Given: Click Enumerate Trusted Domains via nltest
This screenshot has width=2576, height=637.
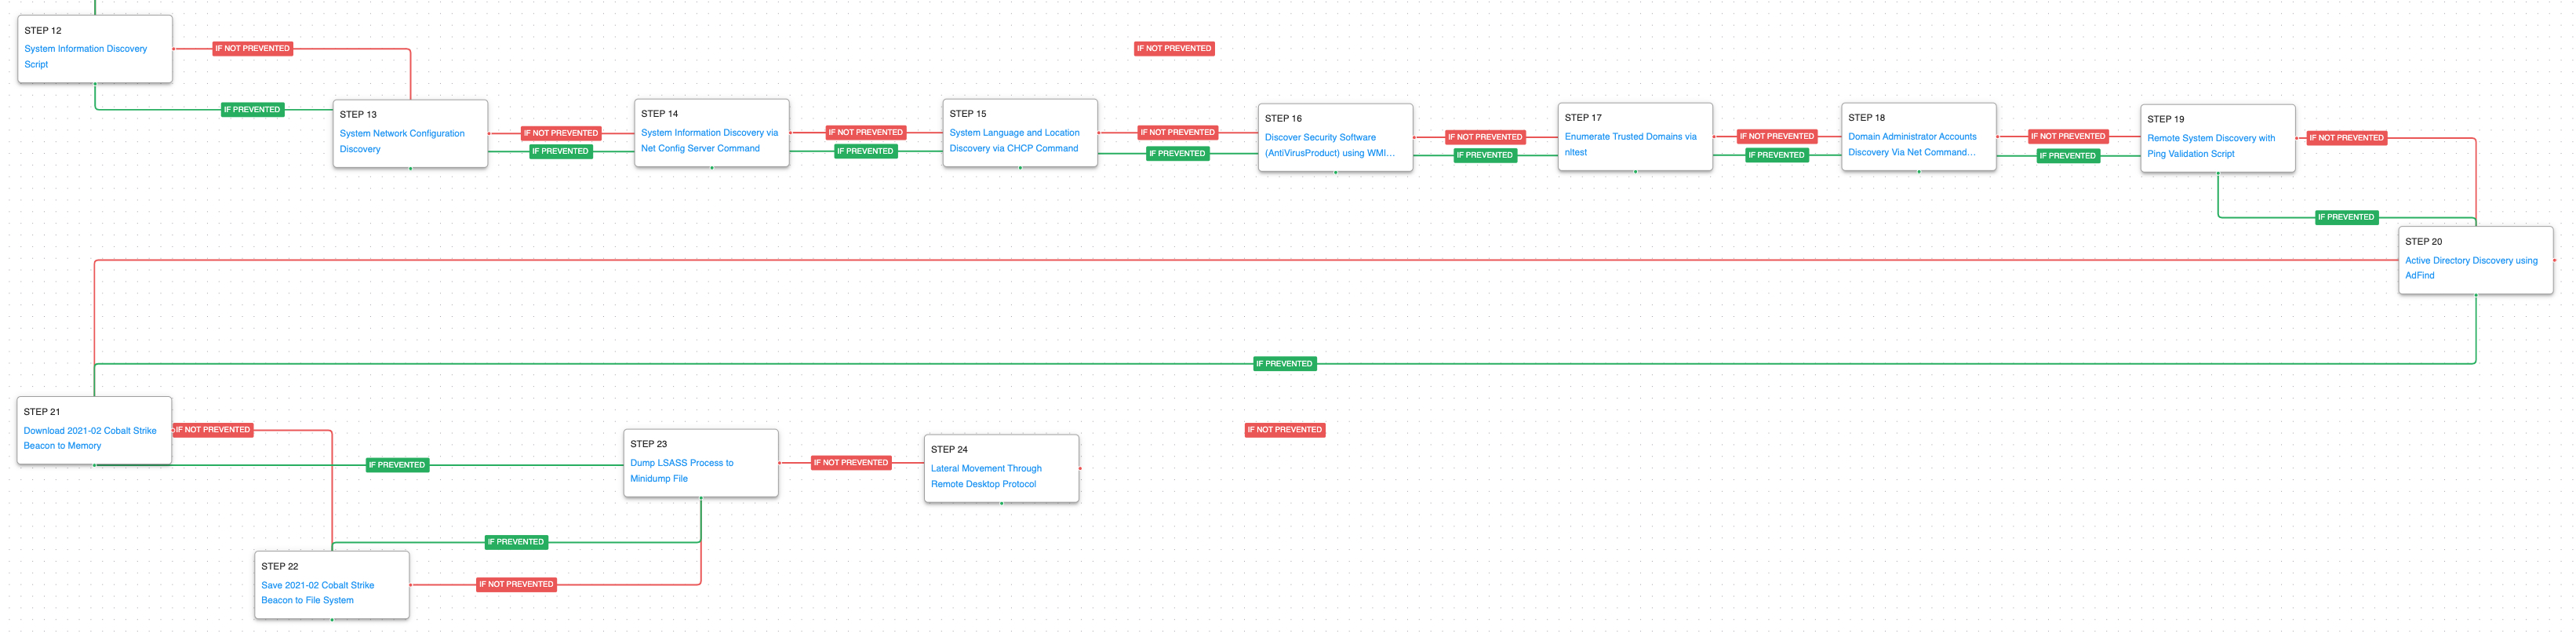Looking at the screenshot, I should pyautogui.click(x=1629, y=137).
